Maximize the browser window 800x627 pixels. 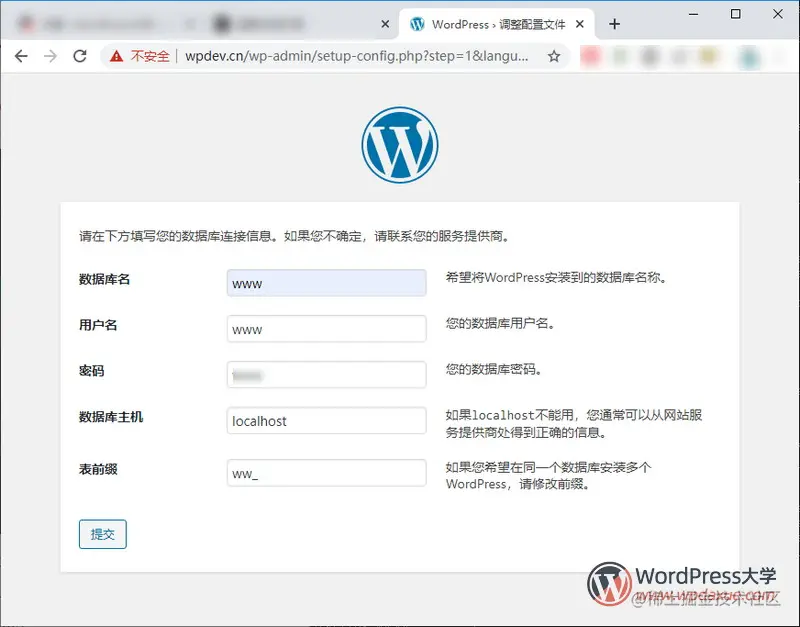click(736, 14)
